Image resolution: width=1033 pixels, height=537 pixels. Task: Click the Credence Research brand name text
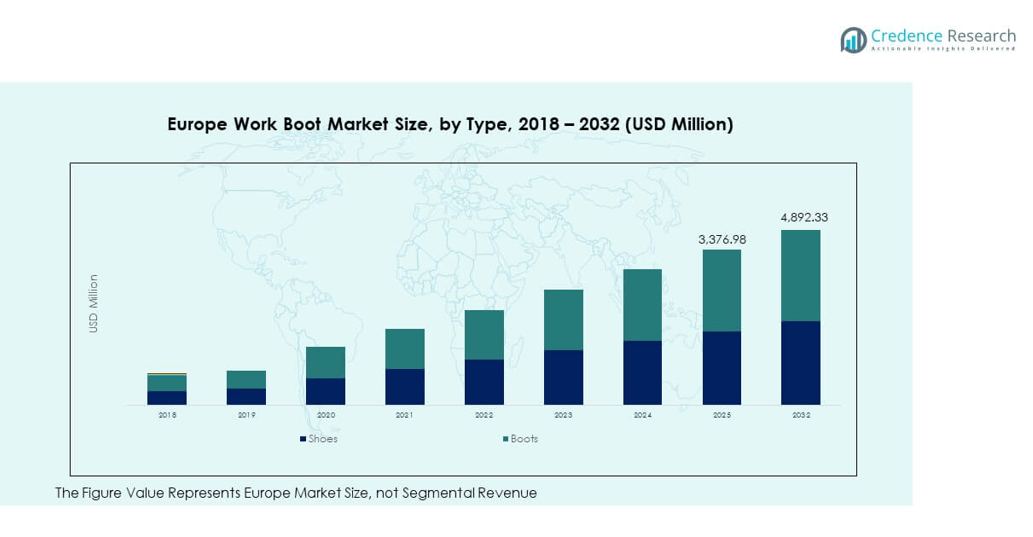(942, 35)
